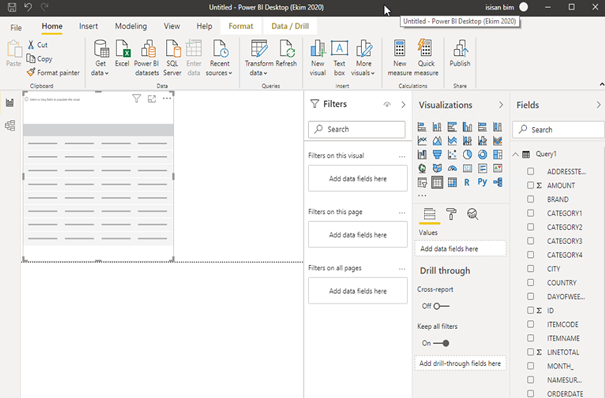605x398 pixels.
Task: Switch to Report view in left sidebar
Action: (10, 103)
